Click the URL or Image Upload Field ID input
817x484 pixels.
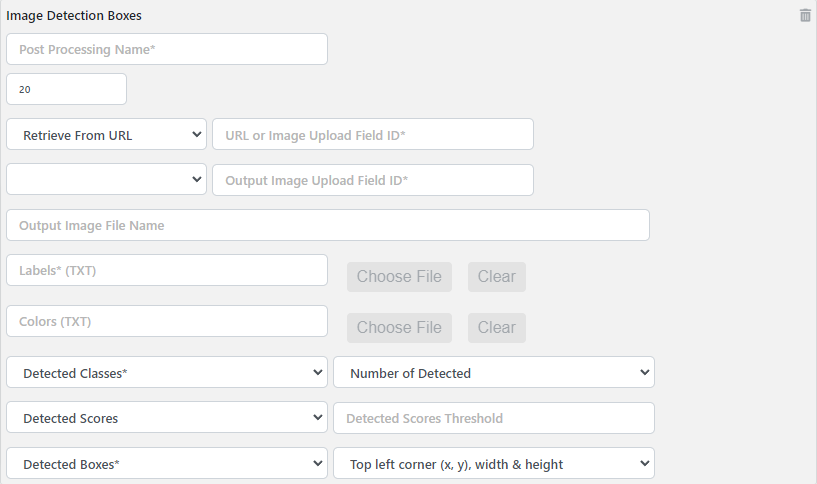coord(372,135)
